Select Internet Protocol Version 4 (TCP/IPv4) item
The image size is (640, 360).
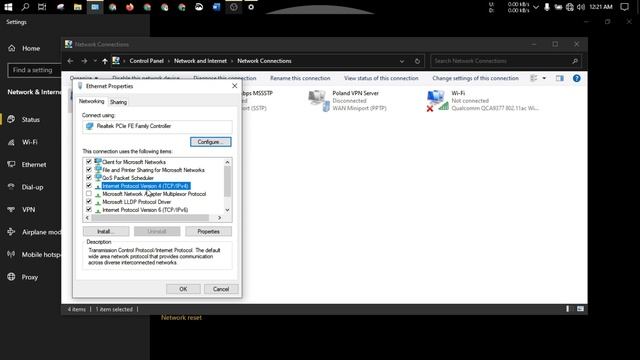click(x=145, y=186)
